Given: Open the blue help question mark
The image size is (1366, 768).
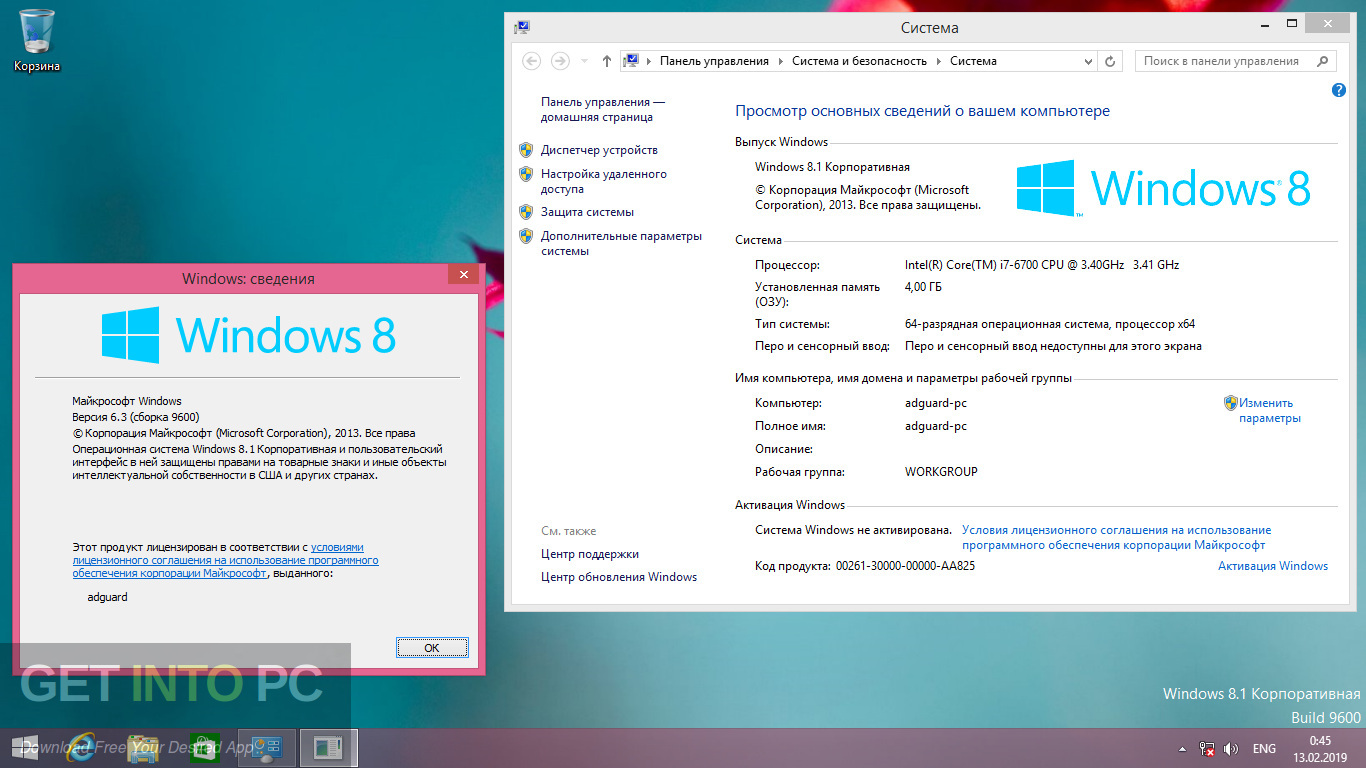Looking at the screenshot, I should coord(1339,90).
